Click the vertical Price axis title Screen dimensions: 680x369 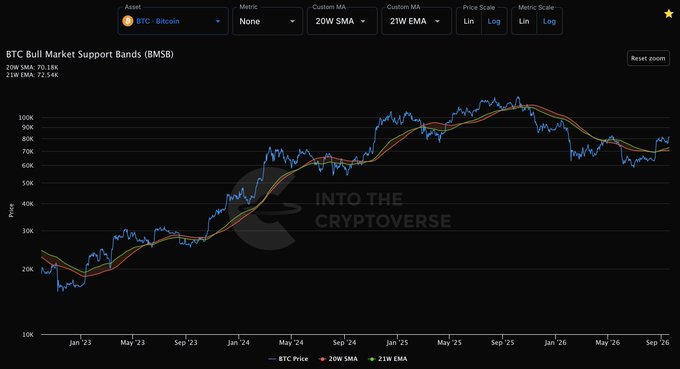11,210
